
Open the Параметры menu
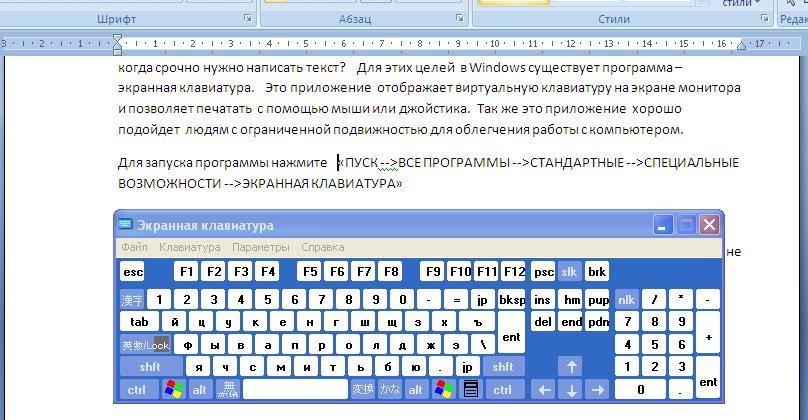coord(261,247)
